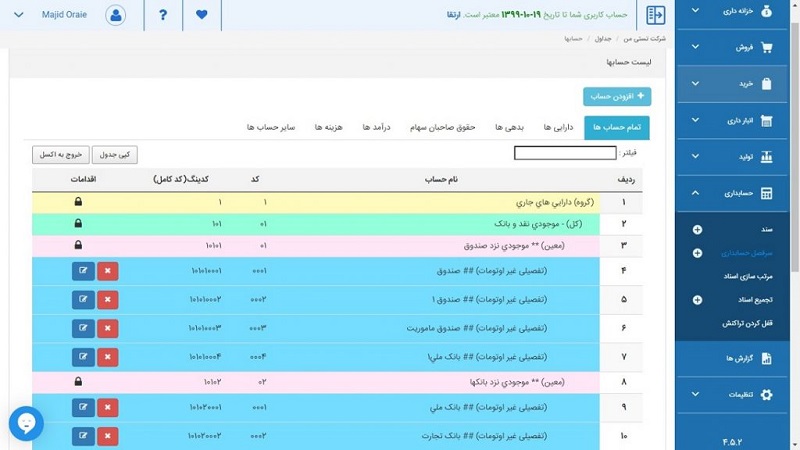Edit account row 4 صندوق
The width and height of the screenshot is (800, 450).
tap(82, 270)
